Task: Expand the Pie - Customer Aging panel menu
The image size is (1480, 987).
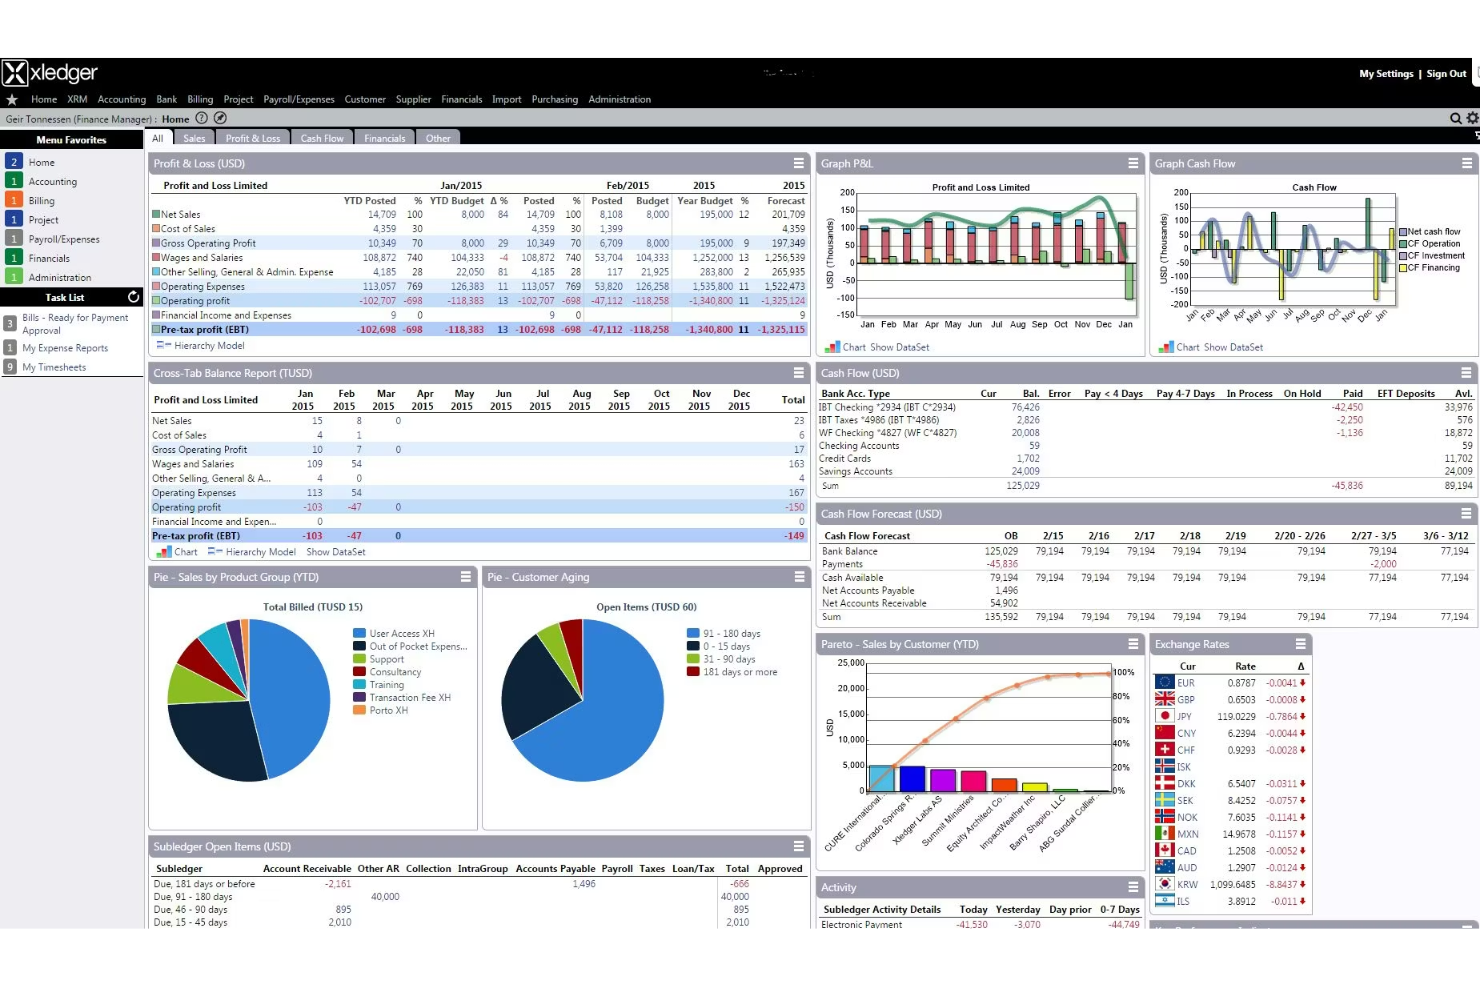Action: (x=798, y=577)
